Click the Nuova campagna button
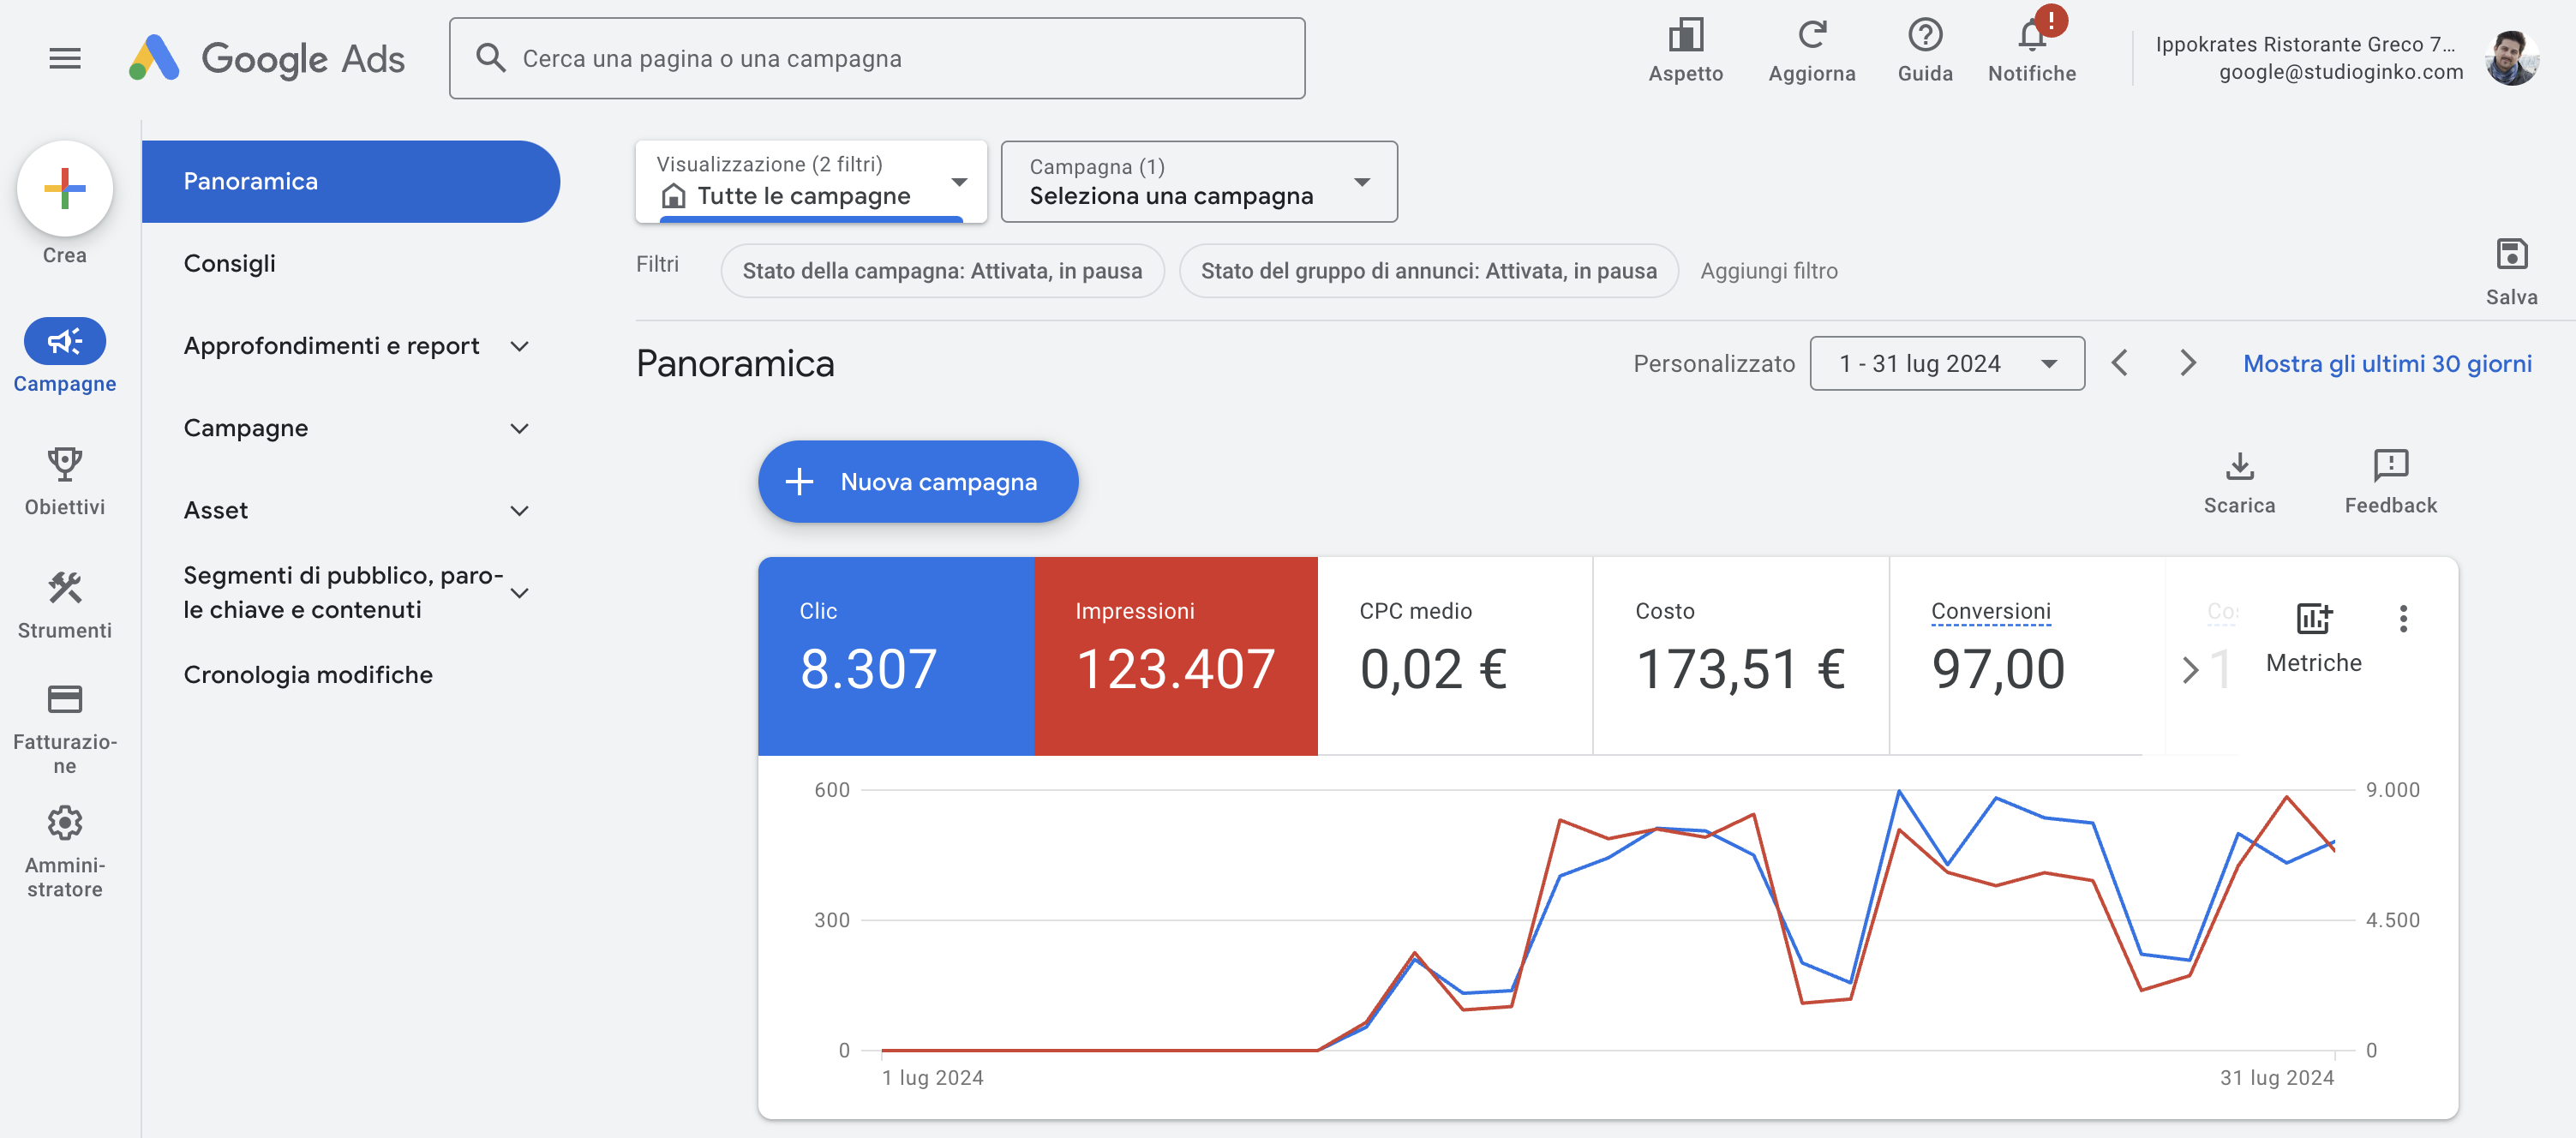Viewport: 2576px width, 1138px height. click(x=917, y=482)
